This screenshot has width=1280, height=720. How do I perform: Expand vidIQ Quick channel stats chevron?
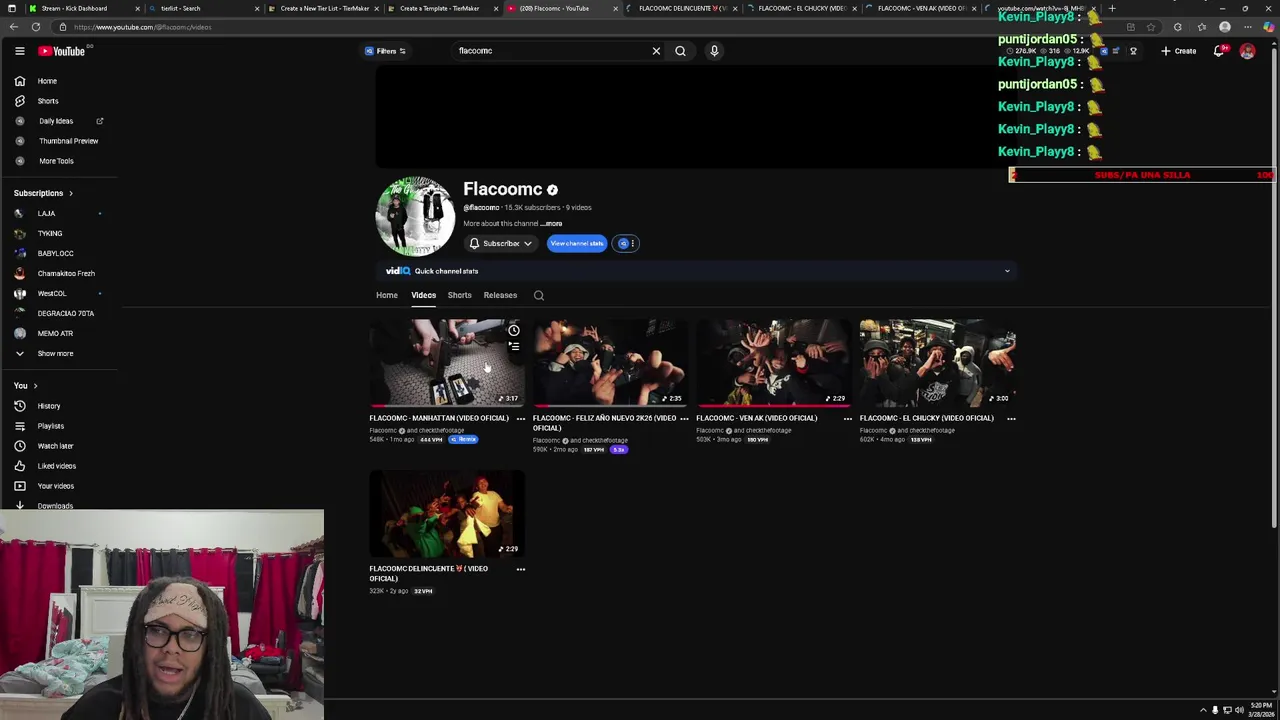click(x=1007, y=271)
